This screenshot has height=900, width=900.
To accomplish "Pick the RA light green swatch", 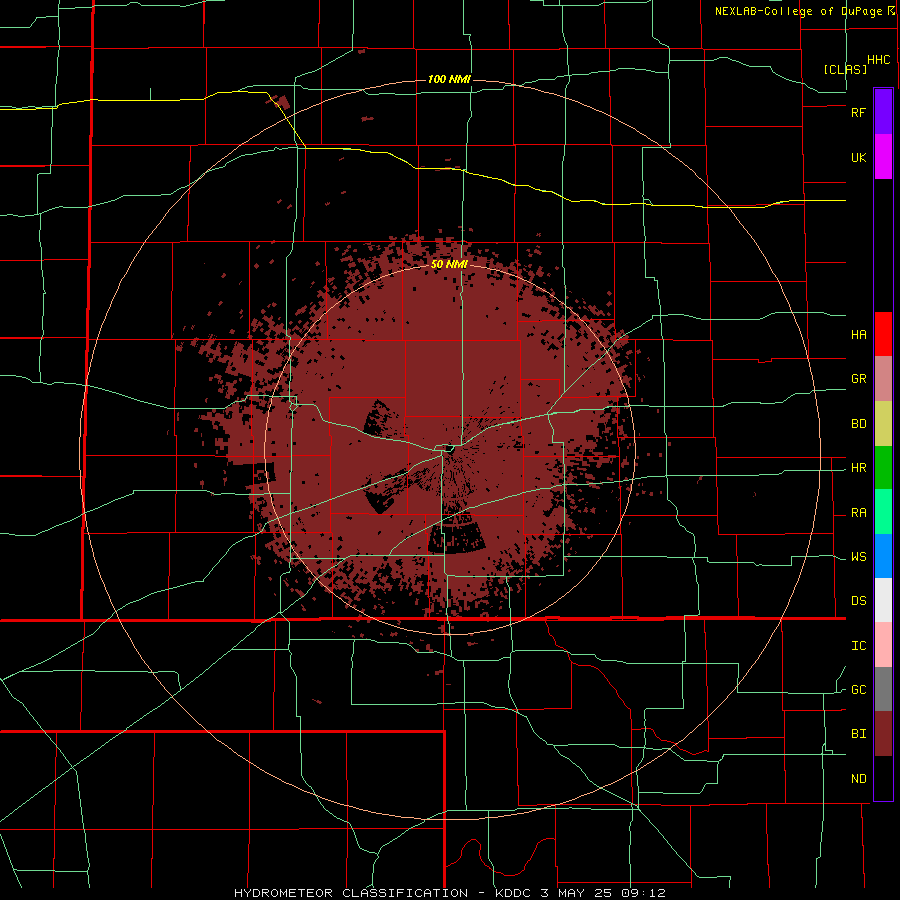I will click(x=883, y=512).
